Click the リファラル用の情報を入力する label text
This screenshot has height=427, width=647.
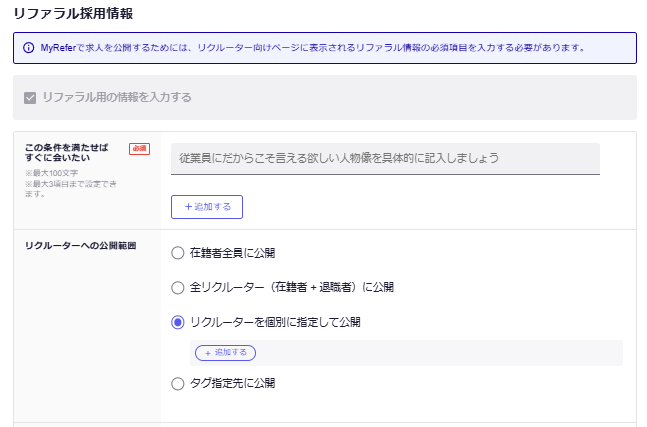(x=117, y=98)
